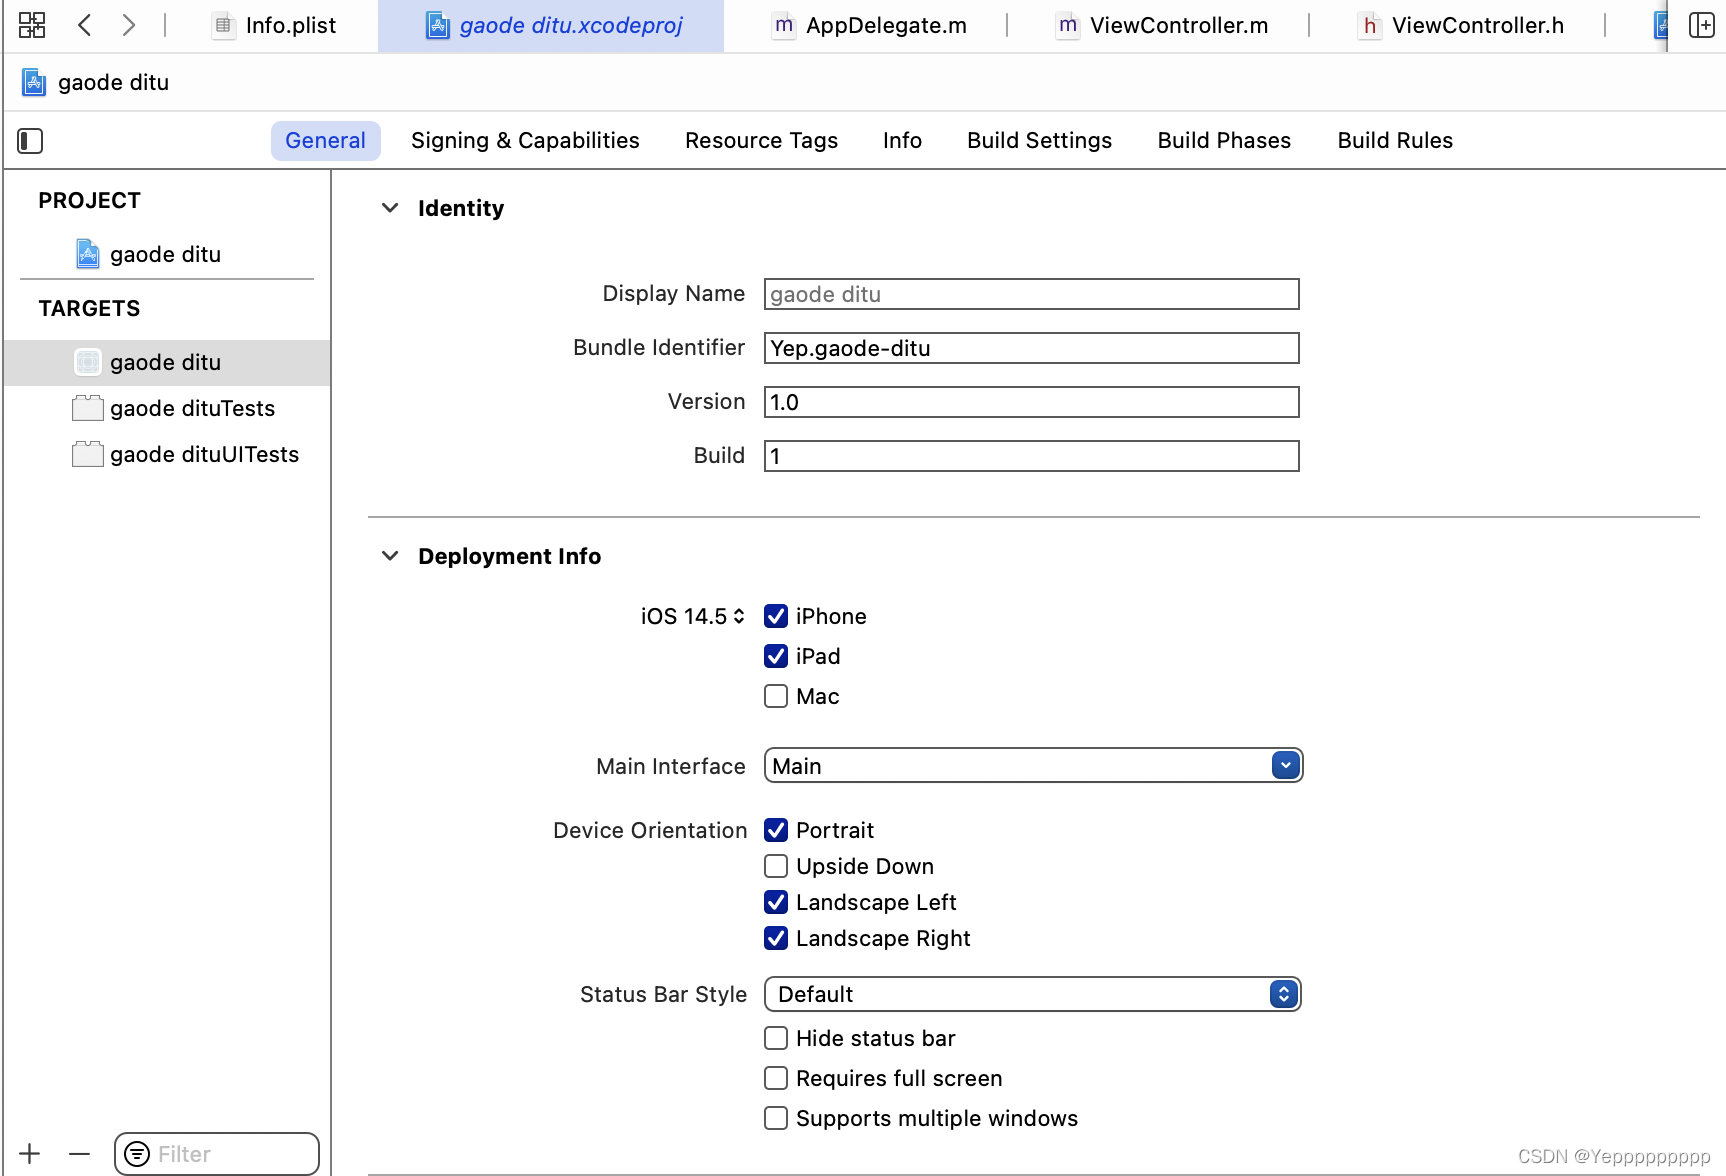Click the filter options icon
1726x1176 pixels.
point(138,1154)
